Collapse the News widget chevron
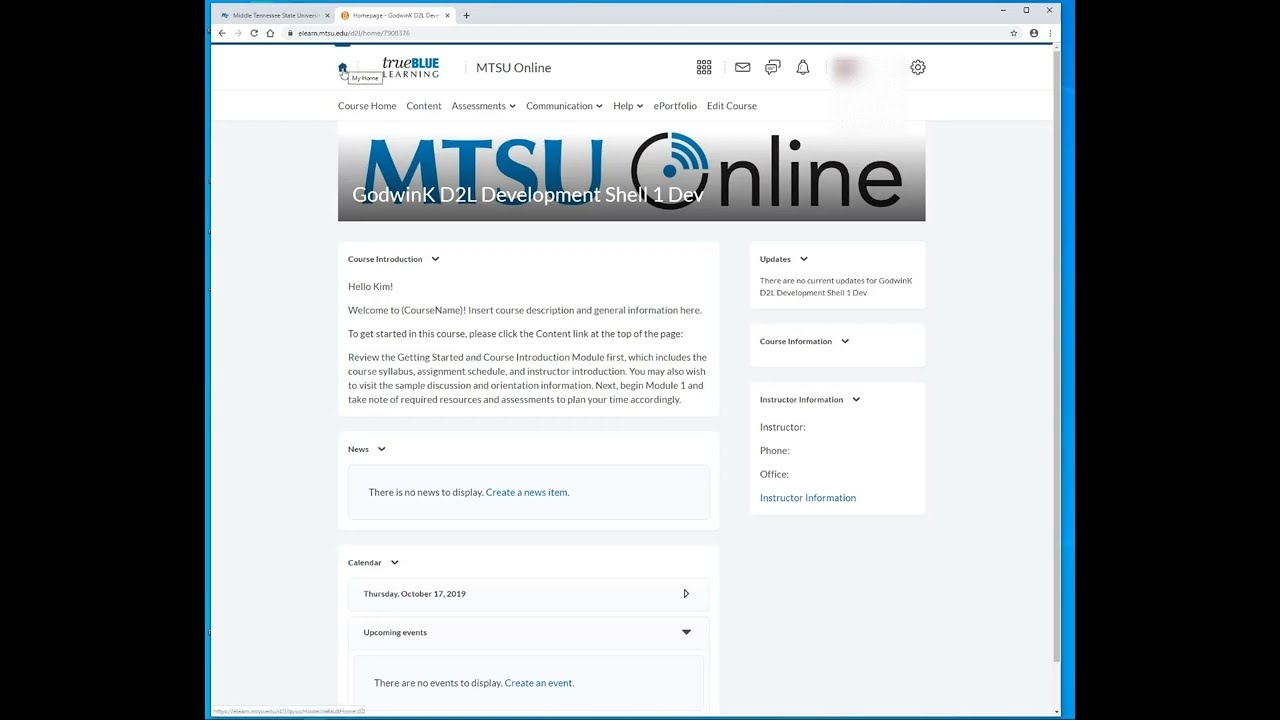 pos(381,449)
